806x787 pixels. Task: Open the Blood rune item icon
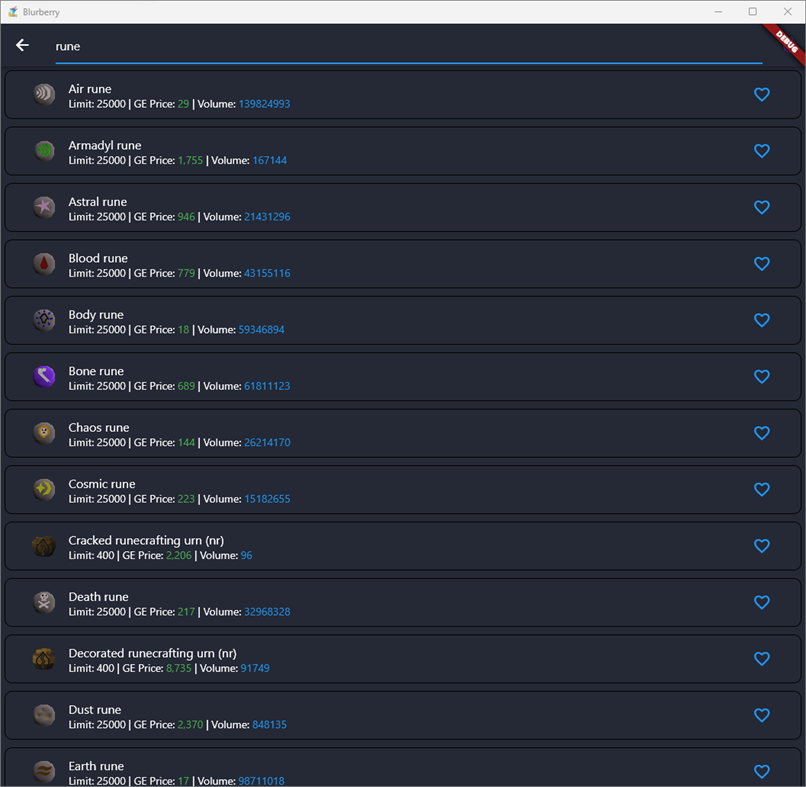click(44, 264)
